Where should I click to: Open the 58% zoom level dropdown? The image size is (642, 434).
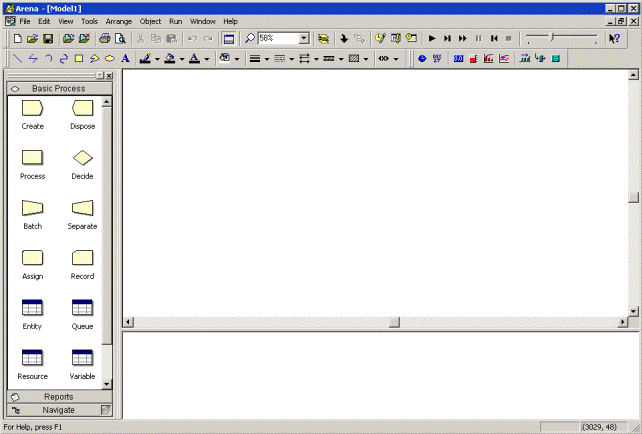click(304, 38)
